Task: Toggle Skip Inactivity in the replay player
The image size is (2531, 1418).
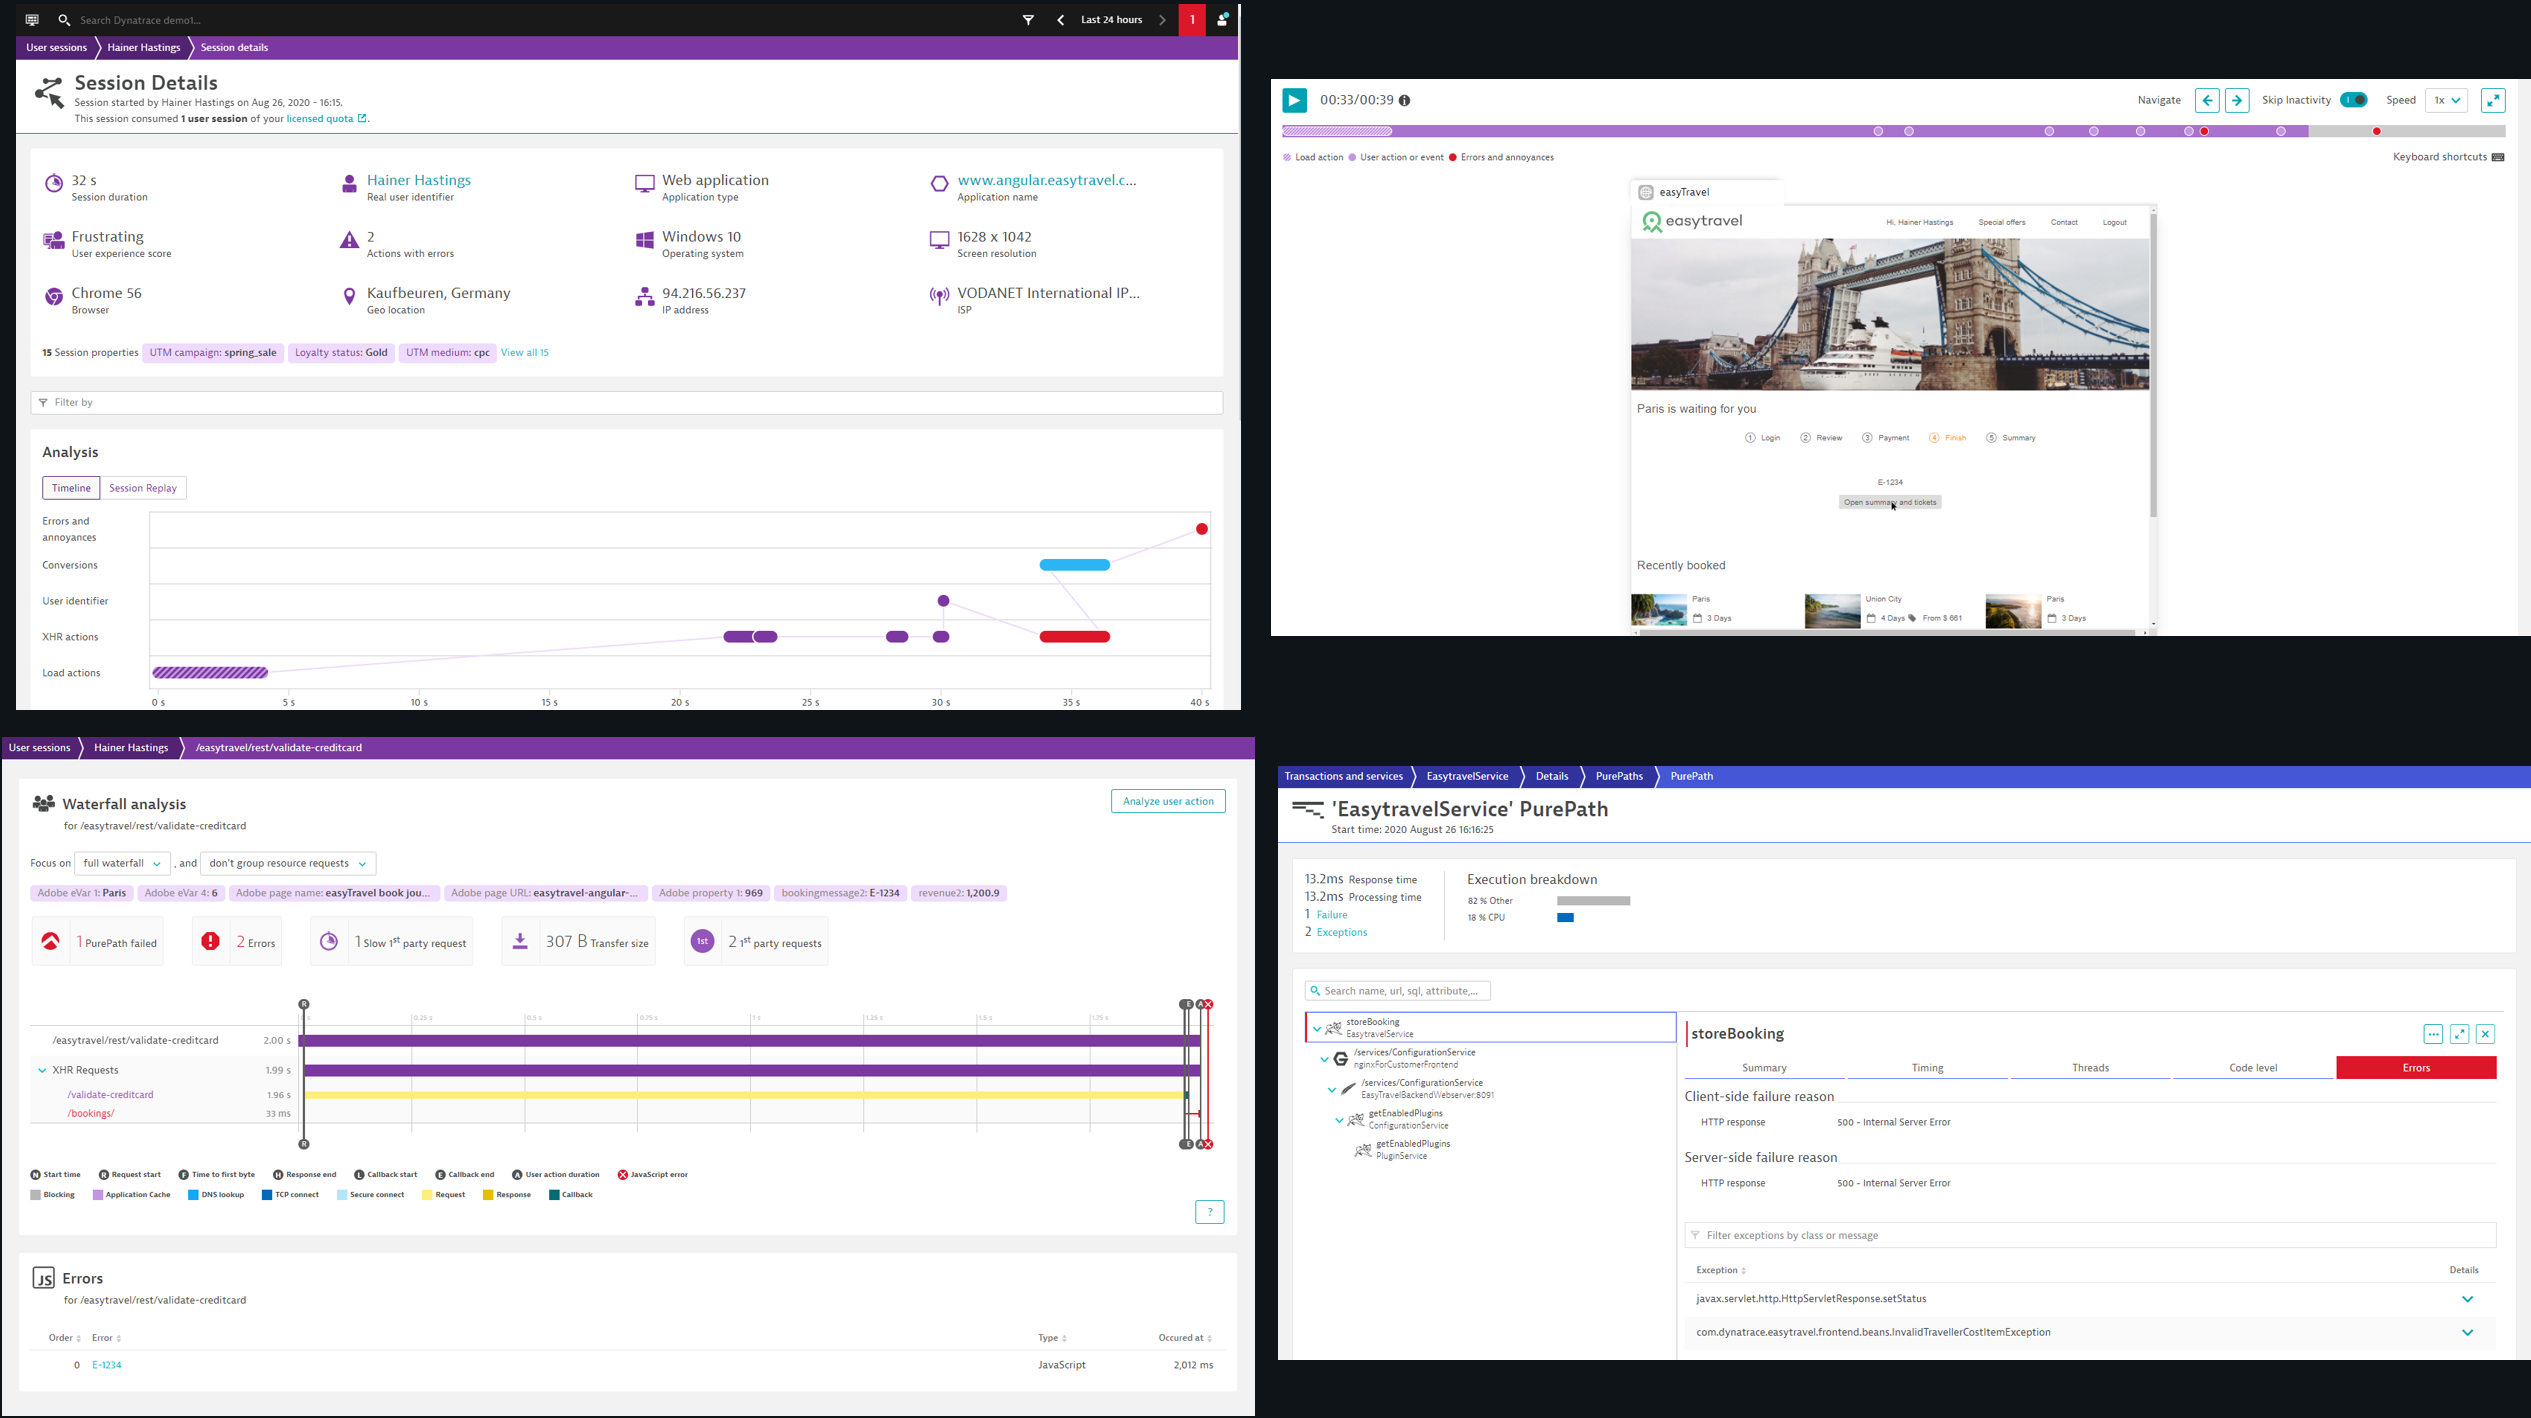Action: coord(2355,100)
